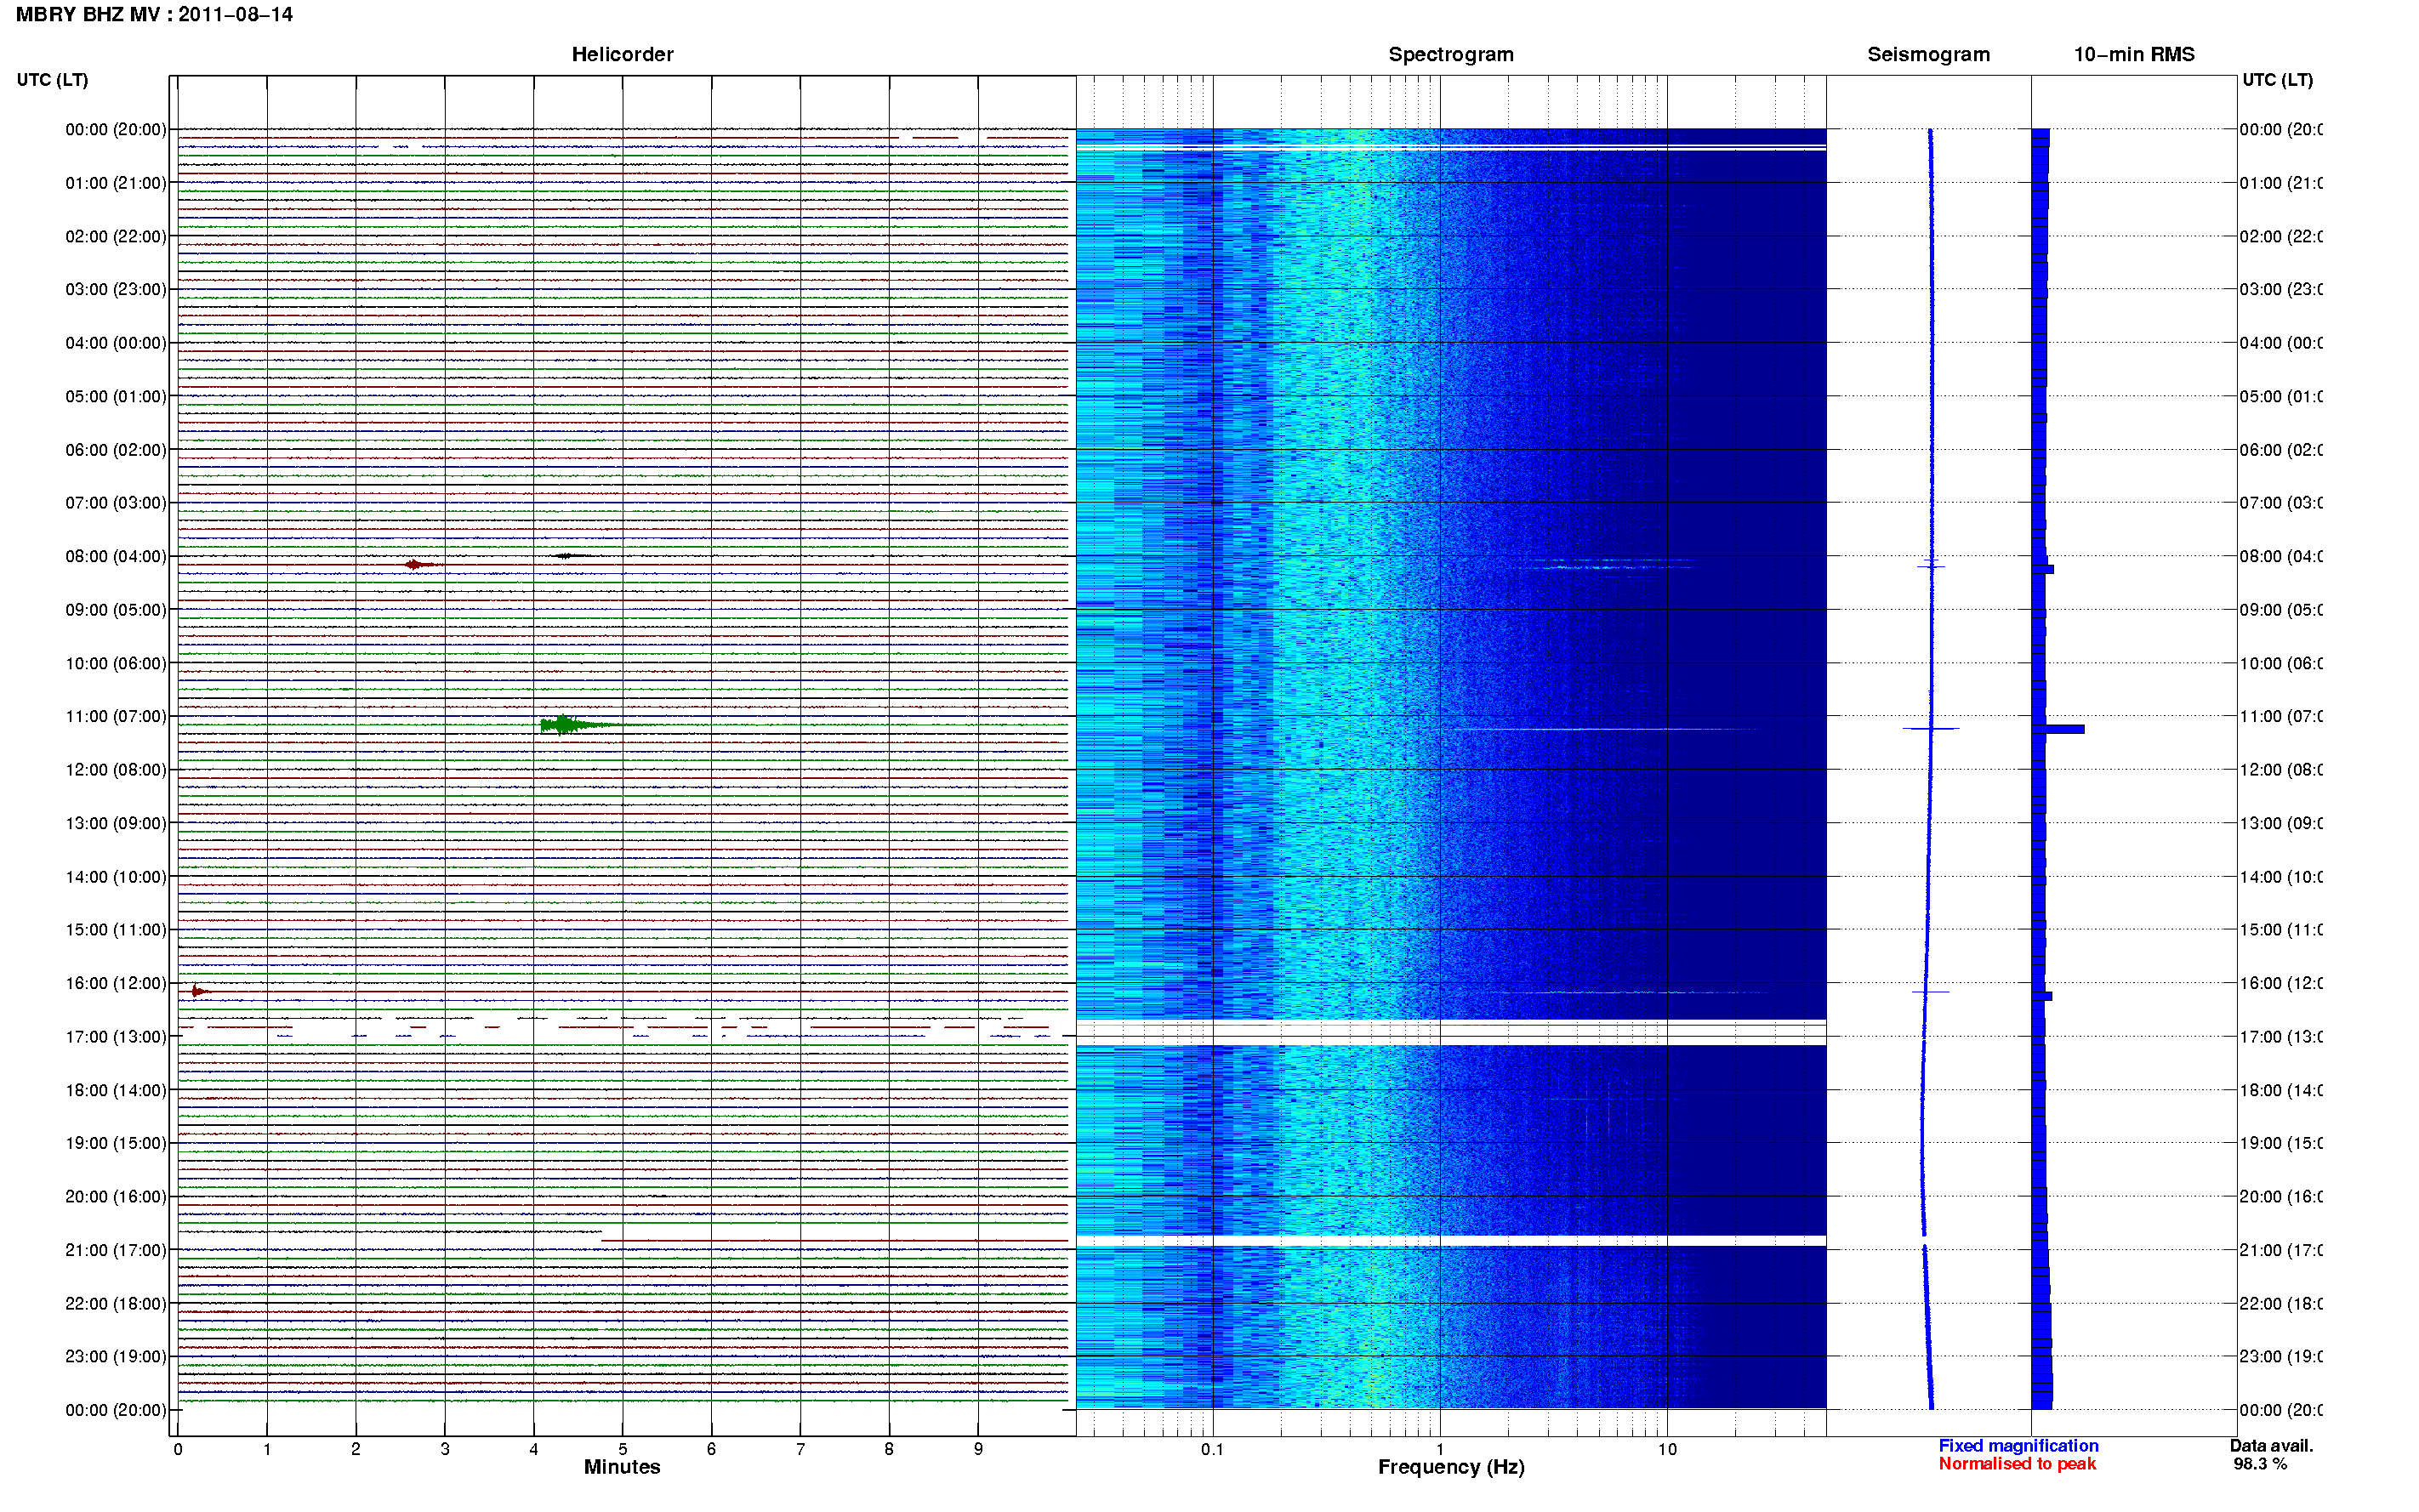Click the '23:00 (19:00)' left time label

tap(116, 1356)
